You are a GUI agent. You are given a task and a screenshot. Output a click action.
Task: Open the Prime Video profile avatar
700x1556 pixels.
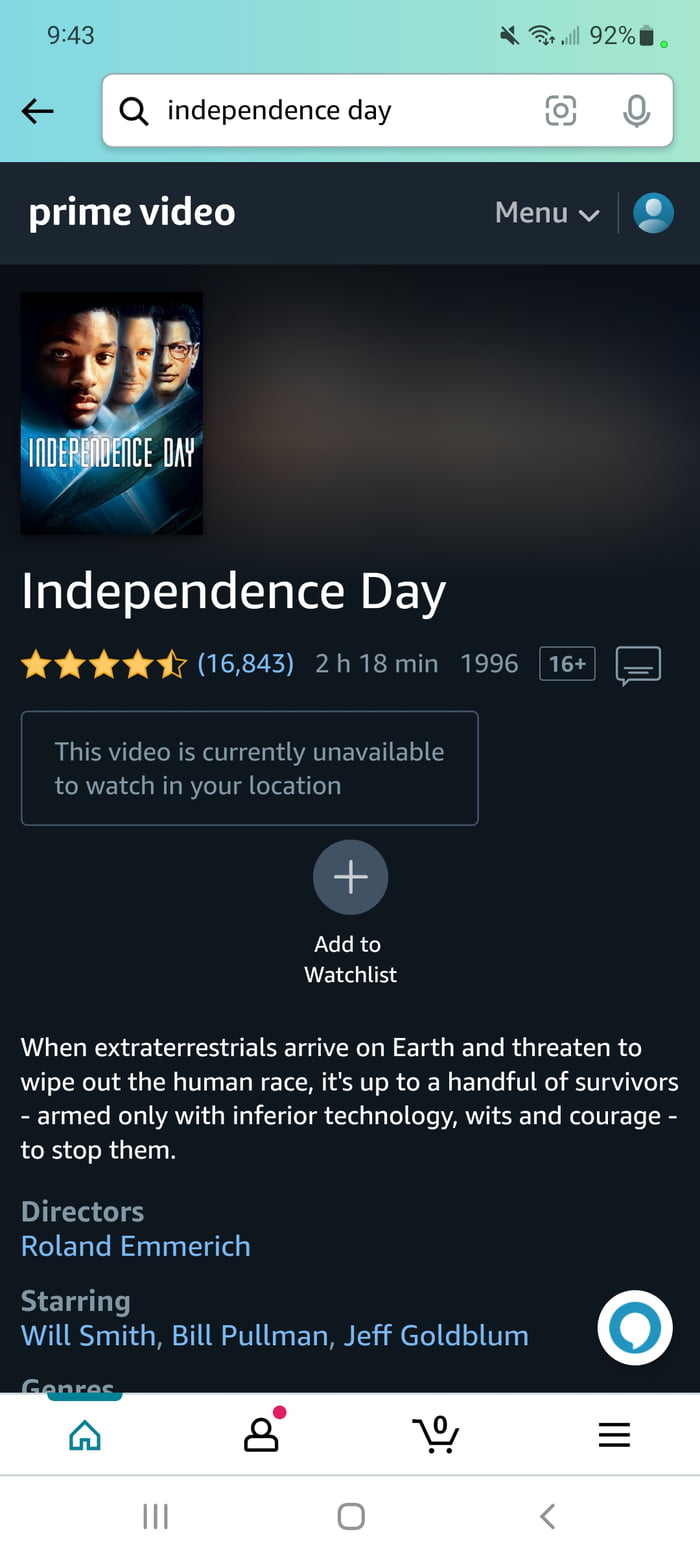[654, 213]
